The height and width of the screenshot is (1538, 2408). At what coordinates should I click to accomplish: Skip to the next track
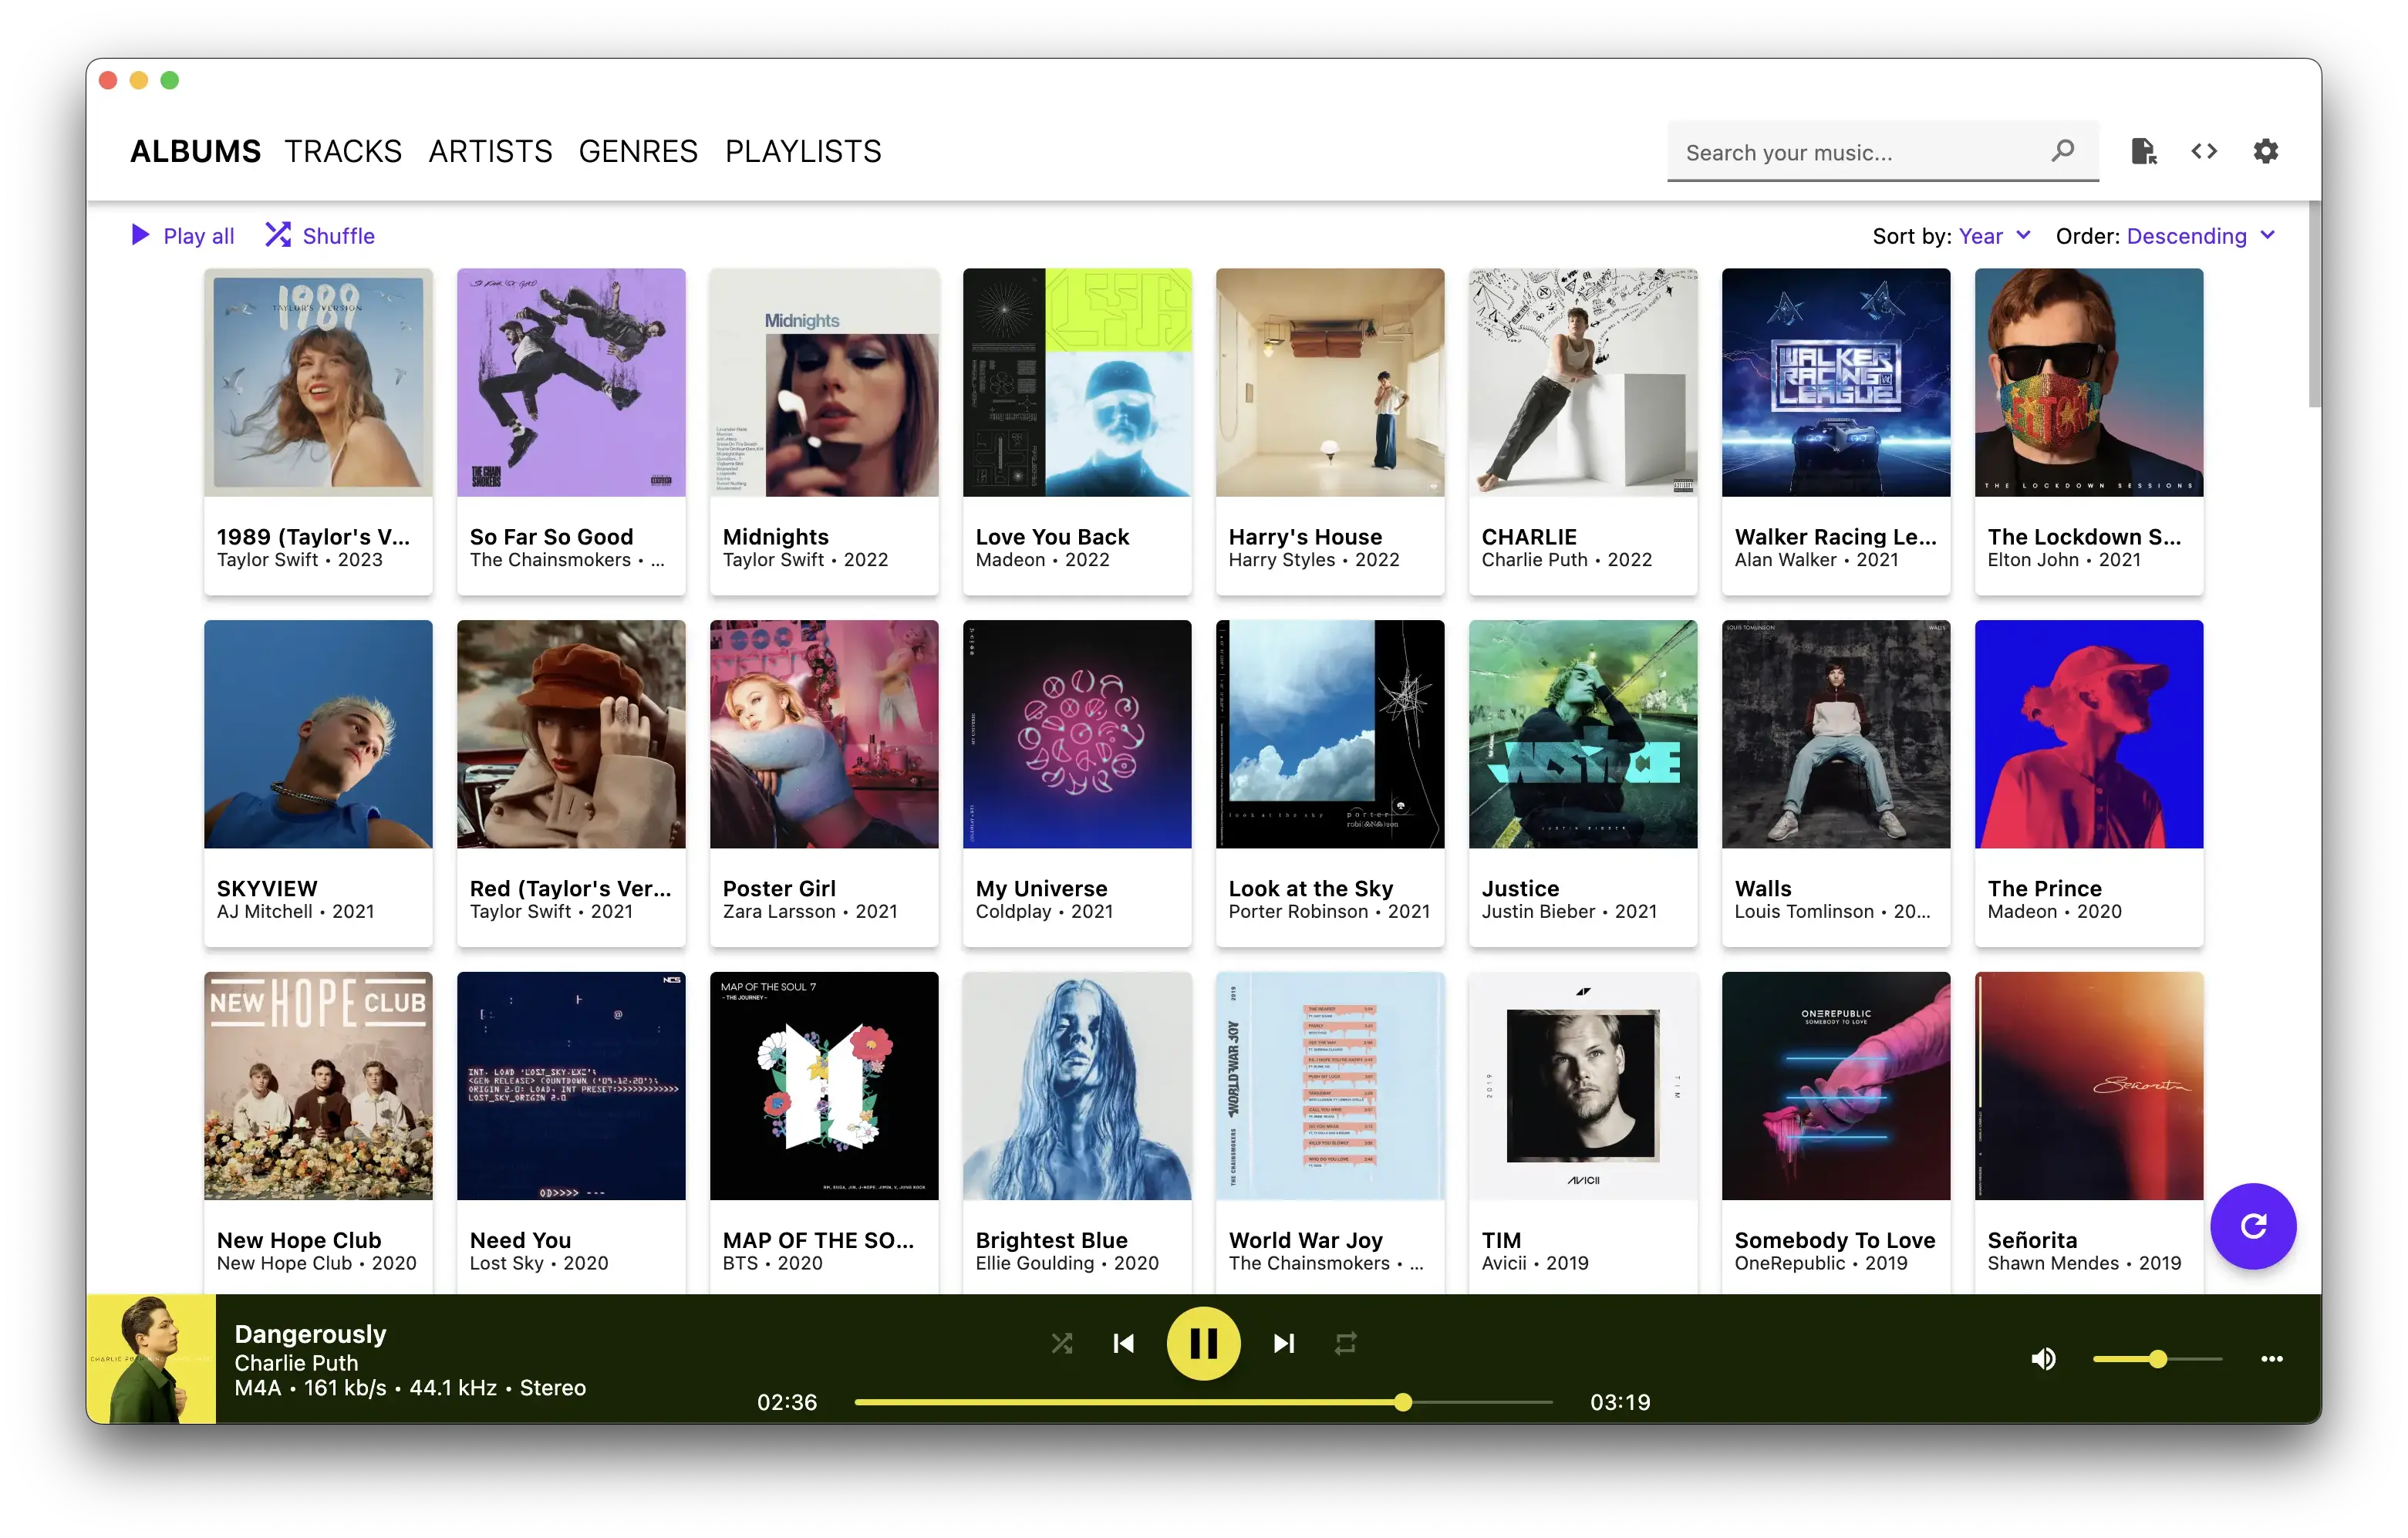1284,1343
